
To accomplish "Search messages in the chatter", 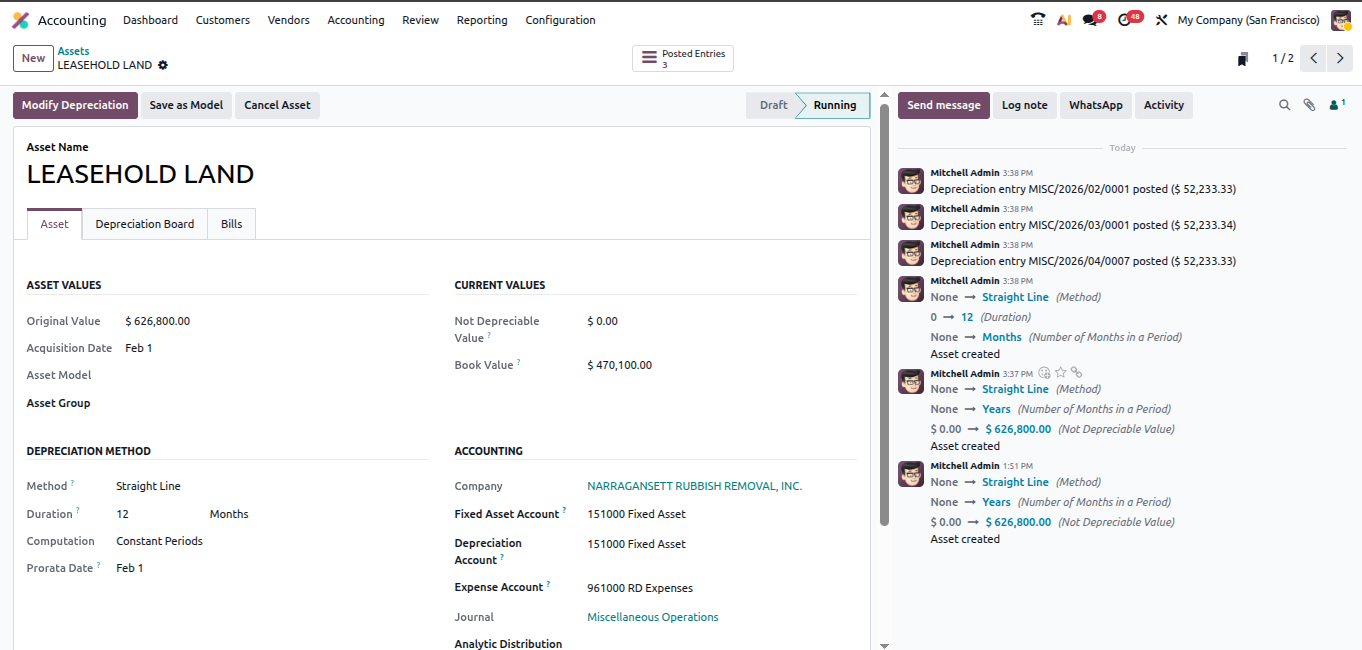I will coord(1285,105).
